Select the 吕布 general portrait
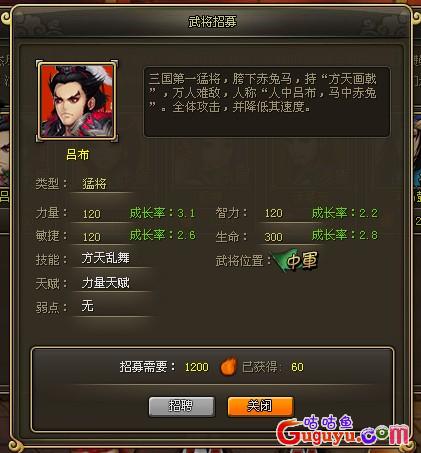Image resolution: width=421 pixels, height=453 pixels. coord(77,101)
